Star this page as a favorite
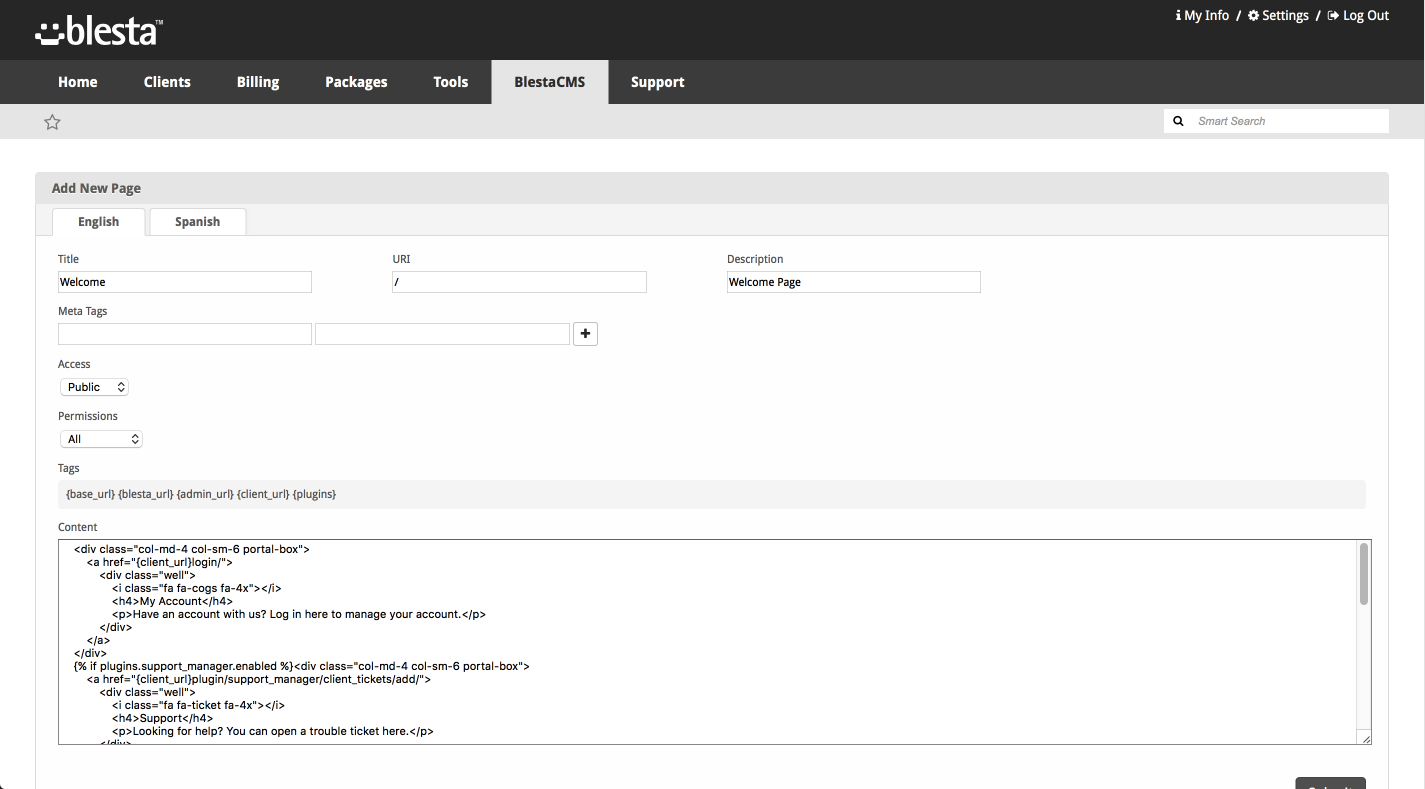 tap(53, 122)
